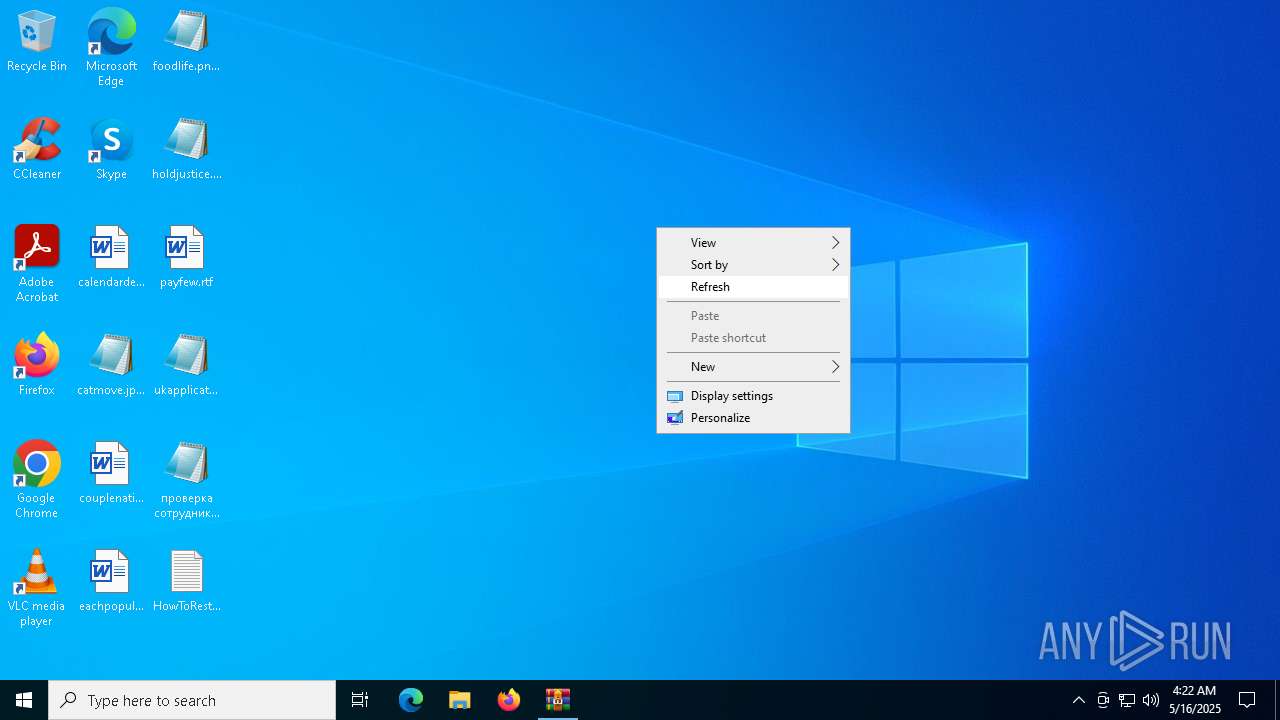Select the Firefox desktop shortcut
This screenshot has width=1280, height=720.
[x=37, y=365]
